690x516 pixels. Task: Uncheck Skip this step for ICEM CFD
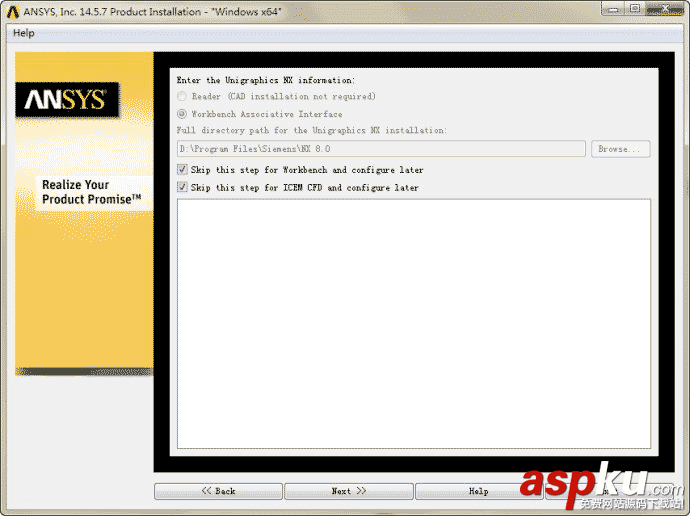tap(182, 187)
